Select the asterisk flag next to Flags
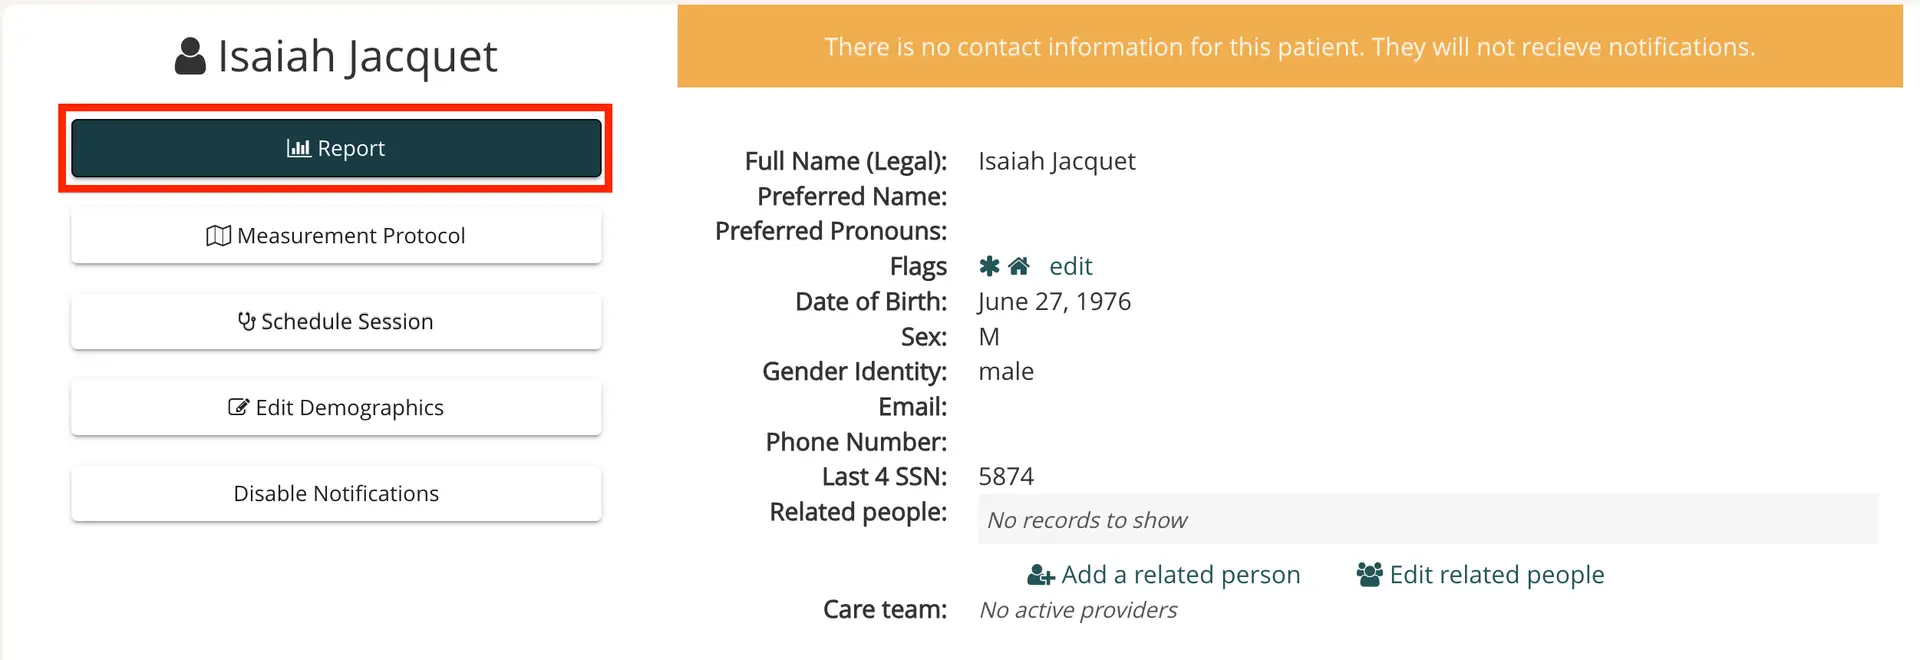Viewport: 1920px width, 660px height. point(989,266)
